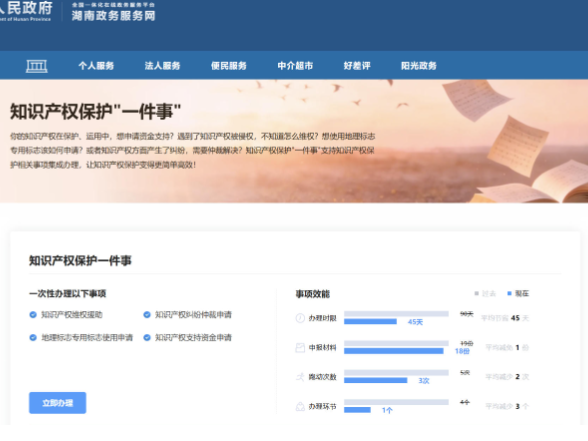Screen dimensions: 588x441
Task: Click the 18份 value label
Action: point(462,351)
